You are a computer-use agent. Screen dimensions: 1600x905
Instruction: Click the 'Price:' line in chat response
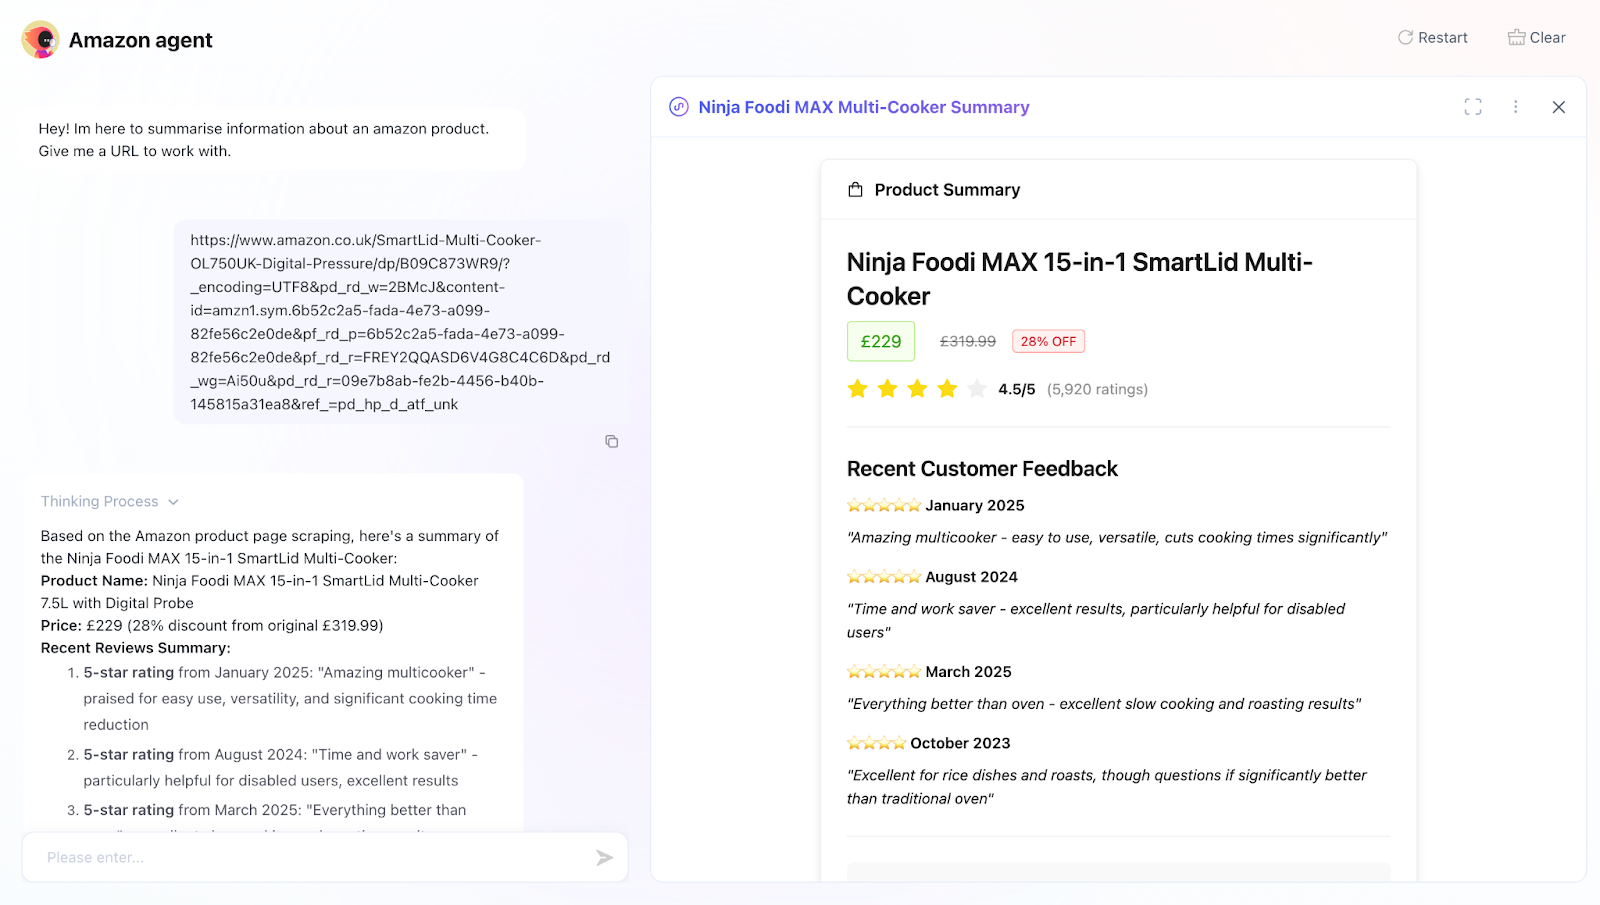click(x=212, y=626)
